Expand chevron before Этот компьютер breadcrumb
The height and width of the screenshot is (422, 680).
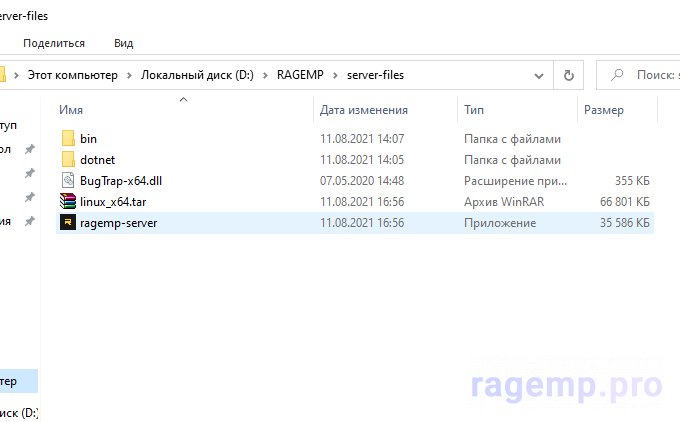pos(16,75)
